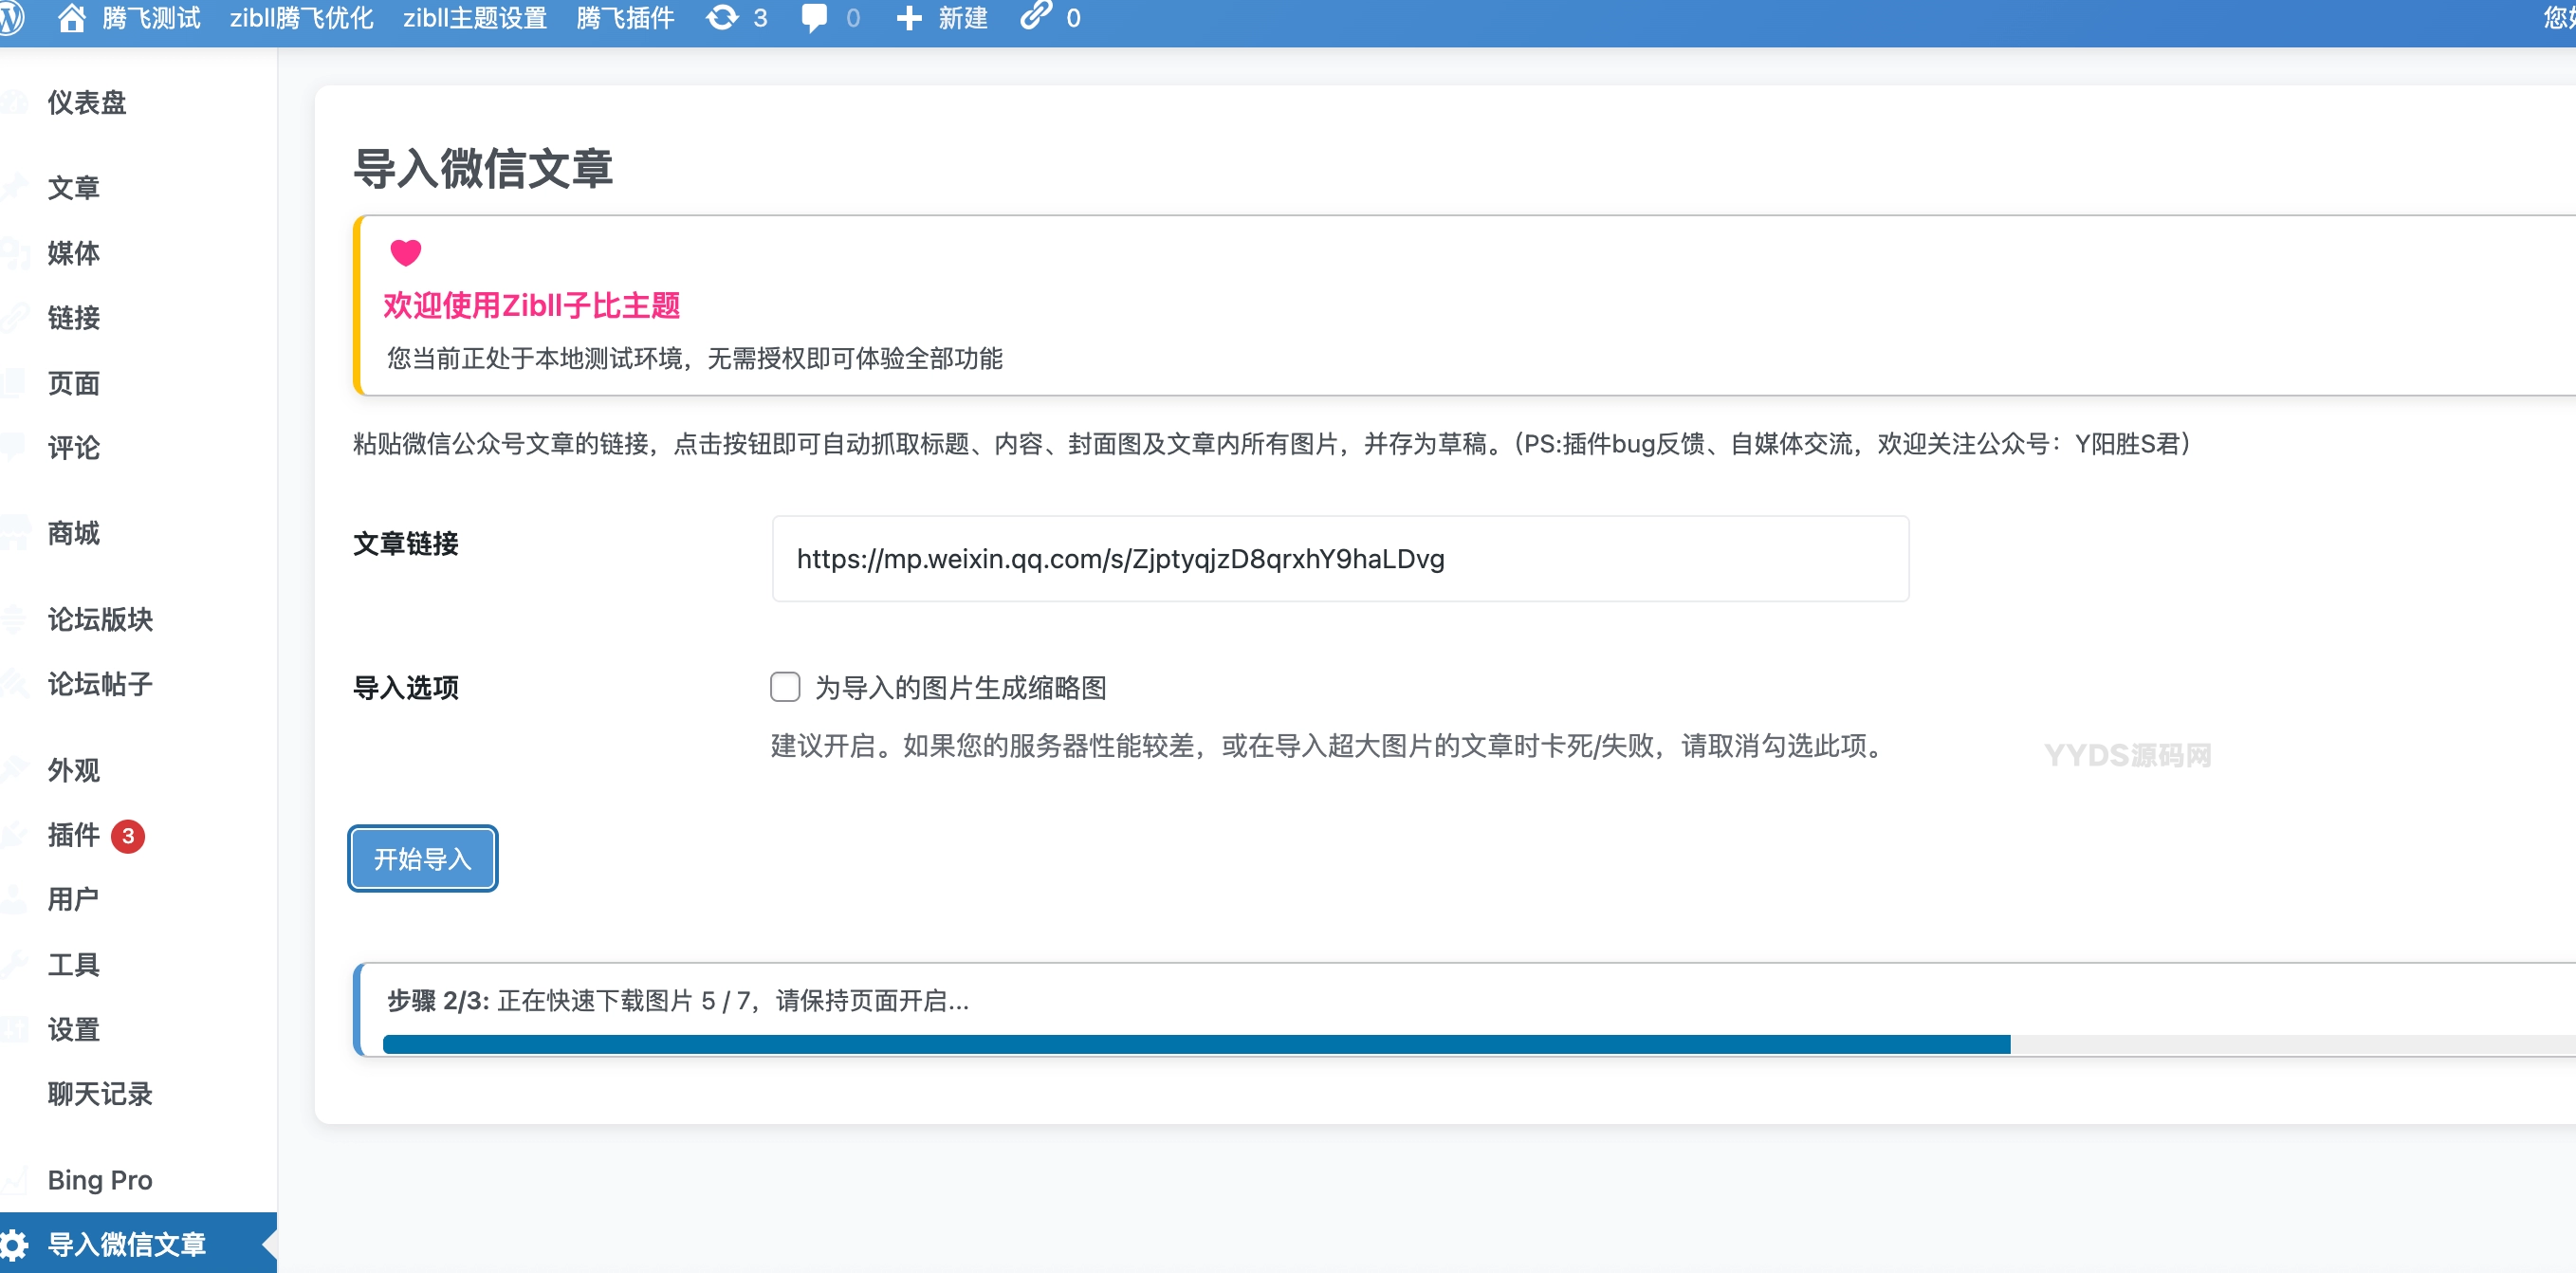Select zibll主题设置 from the admin bar
2576x1273 pixels.
pos(475,18)
